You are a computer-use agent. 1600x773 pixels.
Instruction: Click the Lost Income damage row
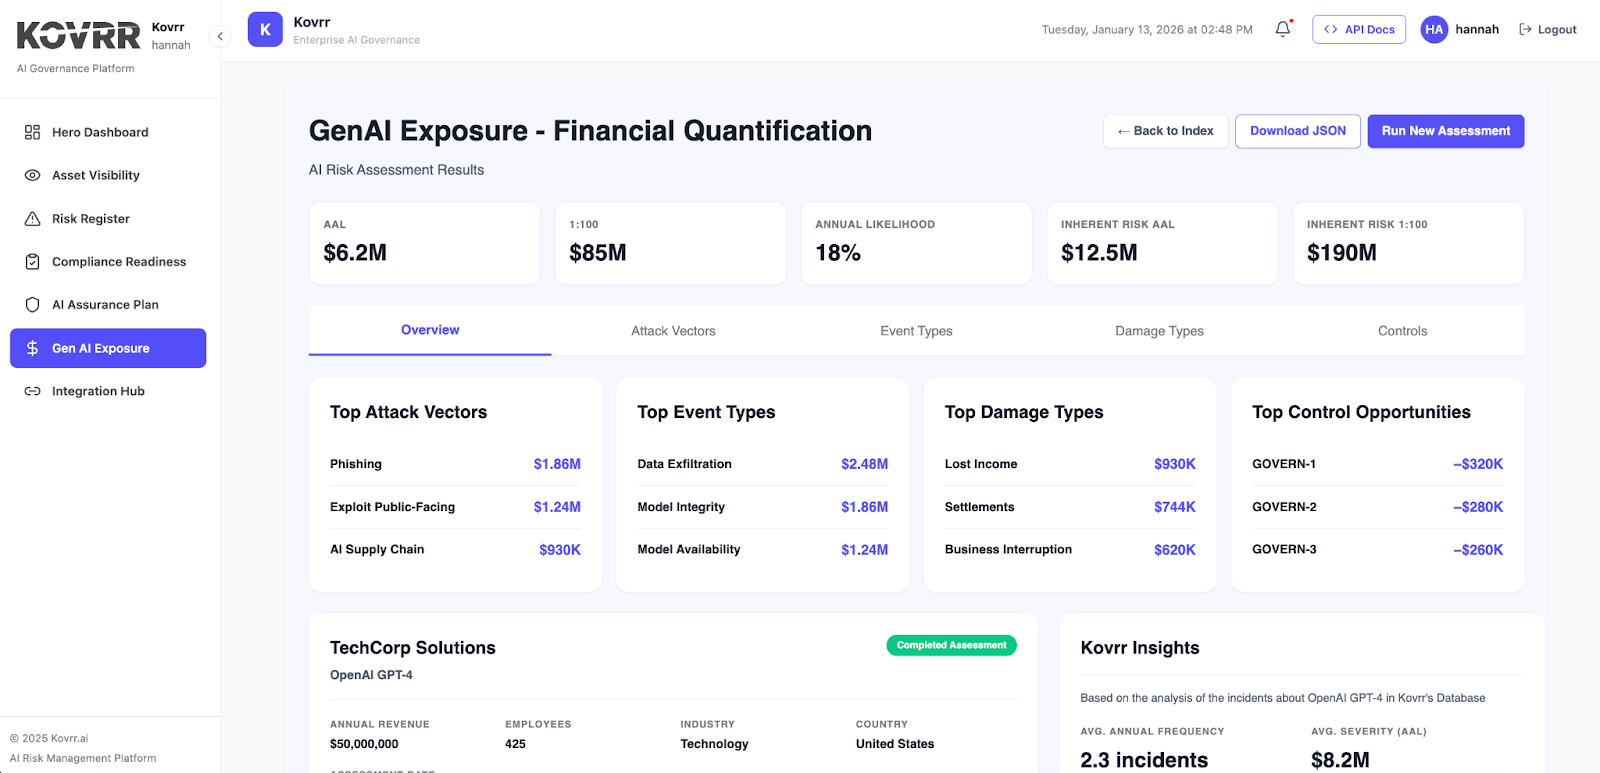click(x=1070, y=464)
